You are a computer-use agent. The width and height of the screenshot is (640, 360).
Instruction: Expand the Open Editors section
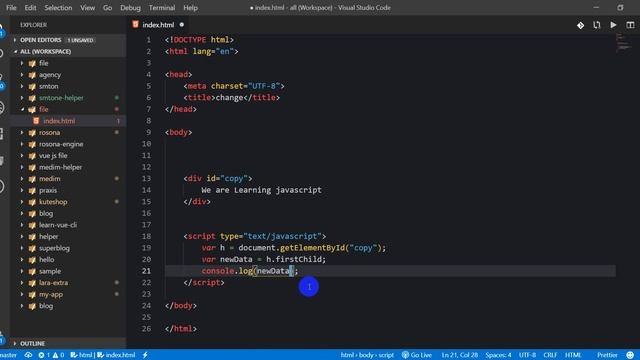15,40
